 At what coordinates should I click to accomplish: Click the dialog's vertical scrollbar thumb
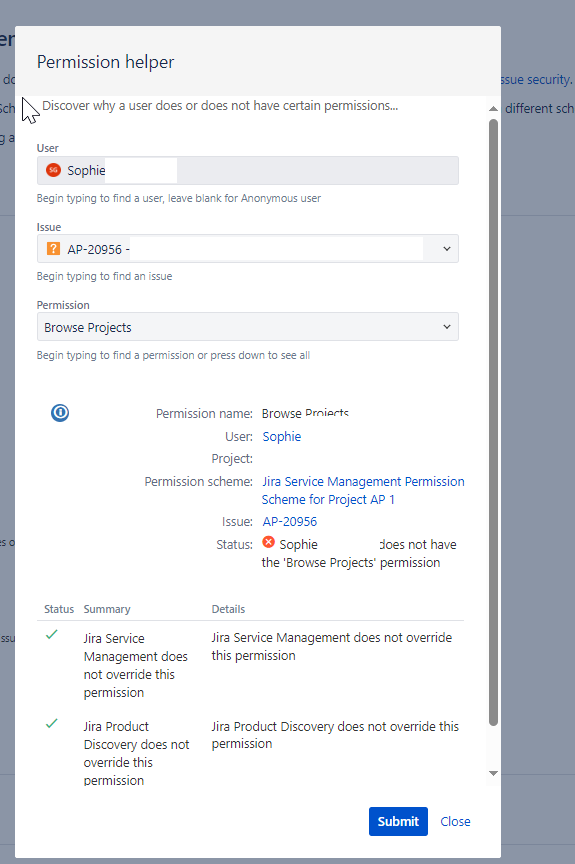point(493,422)
